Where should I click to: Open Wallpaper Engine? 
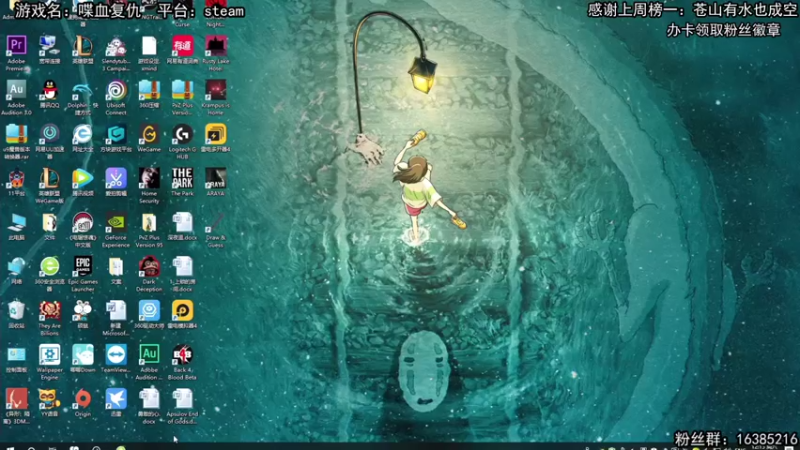(x=49, y=355)
